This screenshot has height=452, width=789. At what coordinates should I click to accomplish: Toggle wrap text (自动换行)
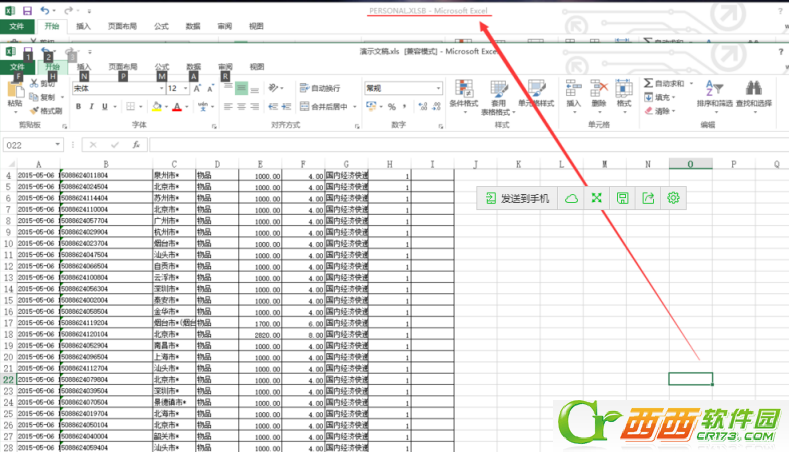pyautogui.click(x=318, y=88)
